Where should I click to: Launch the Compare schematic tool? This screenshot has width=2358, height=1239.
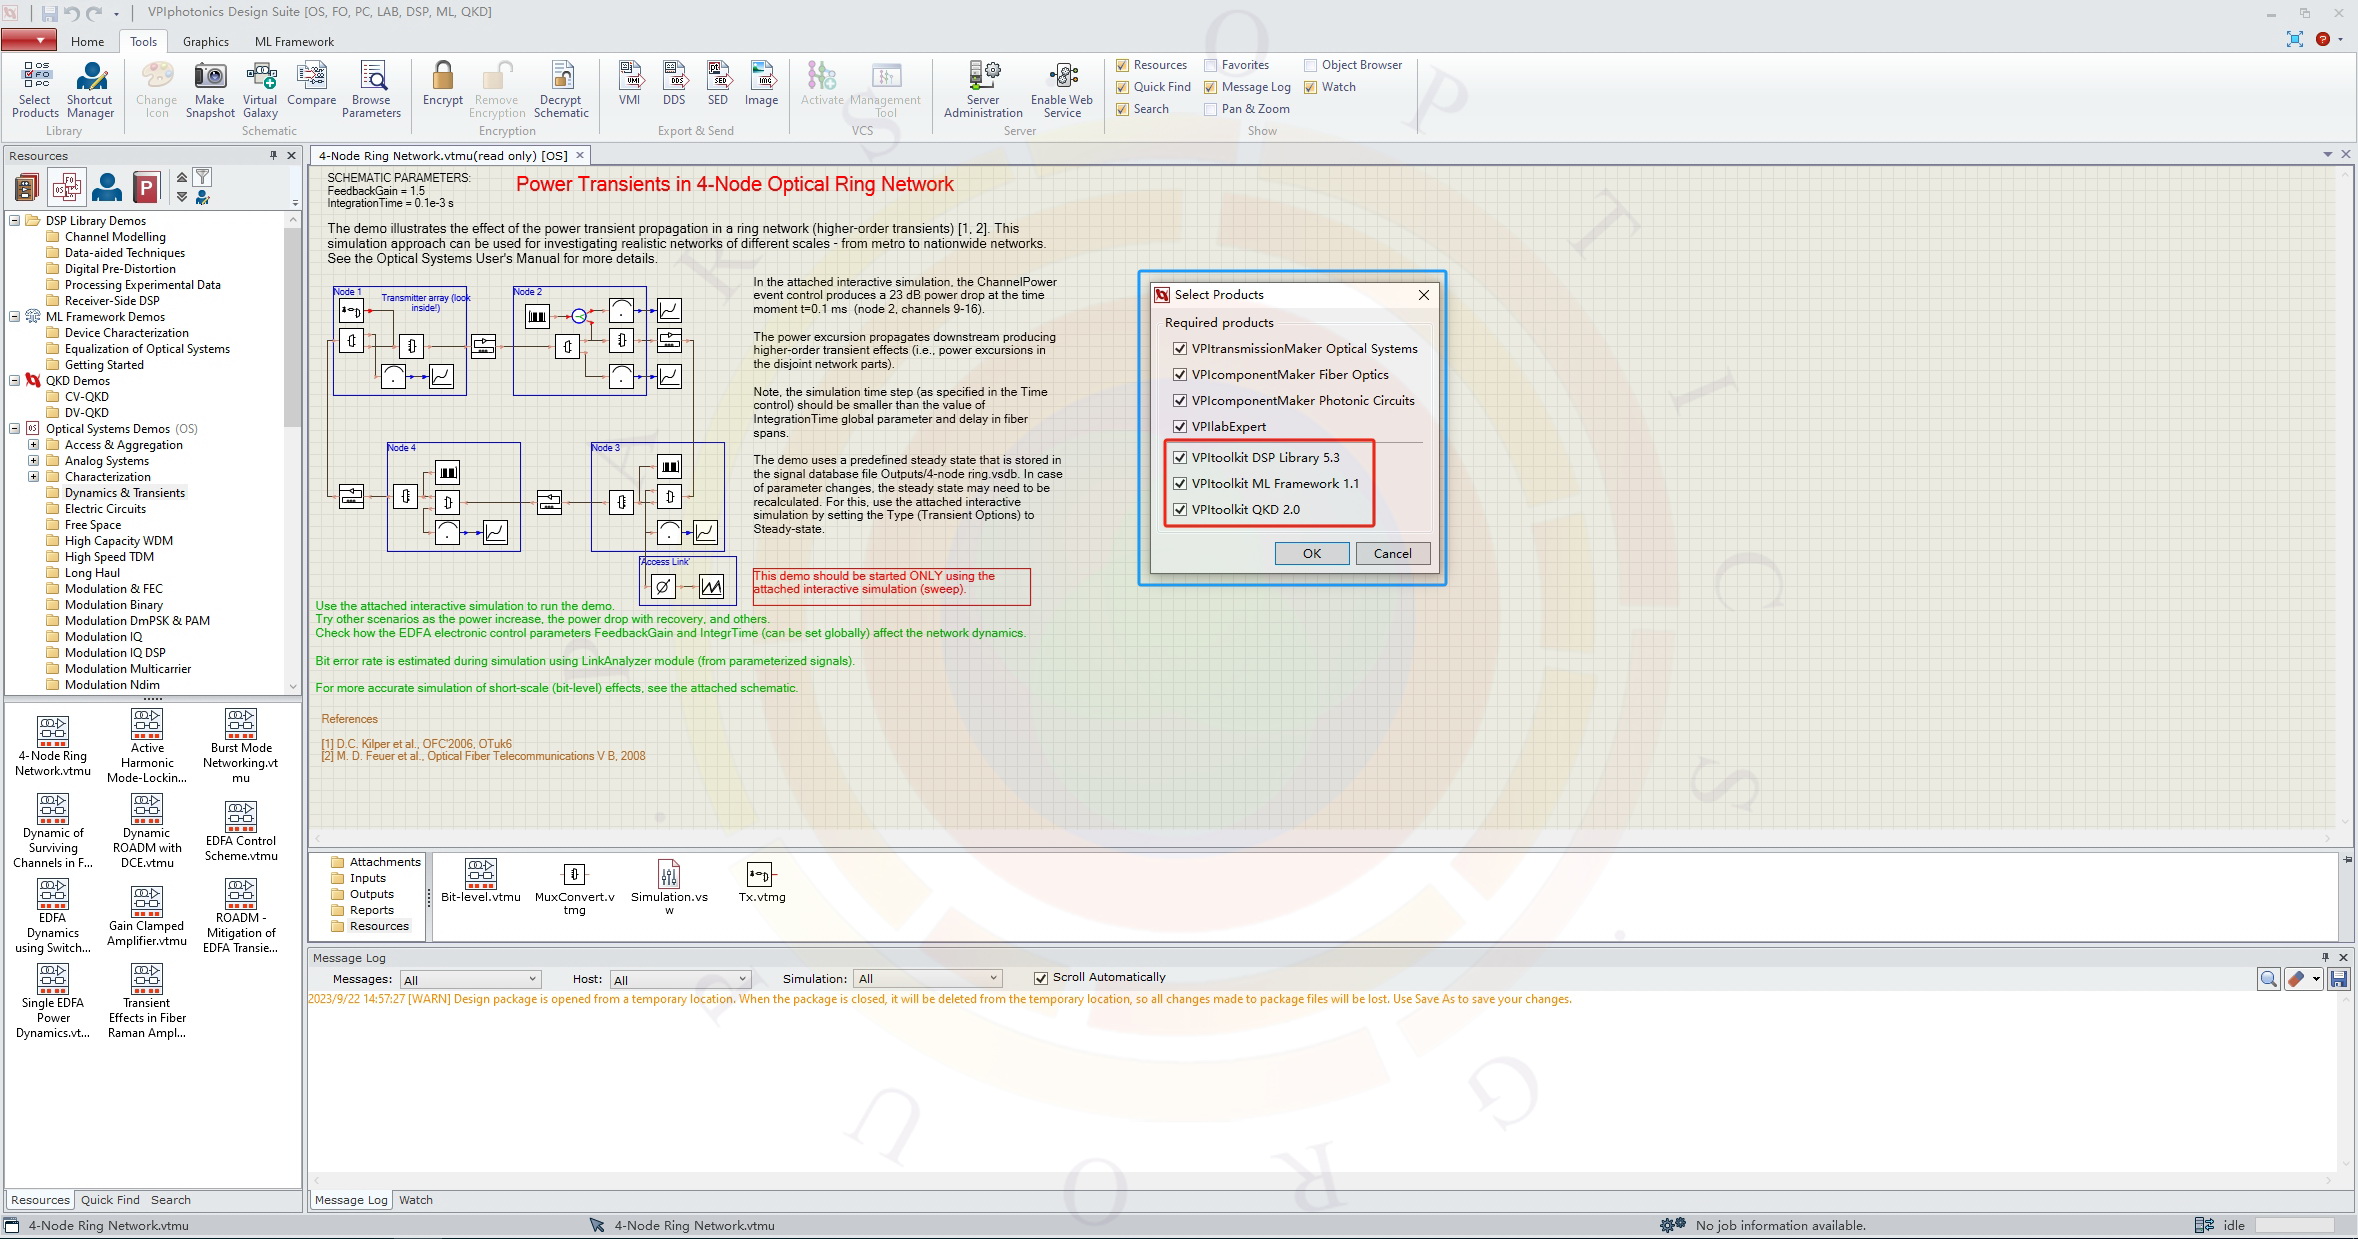[x=311, y=84]
